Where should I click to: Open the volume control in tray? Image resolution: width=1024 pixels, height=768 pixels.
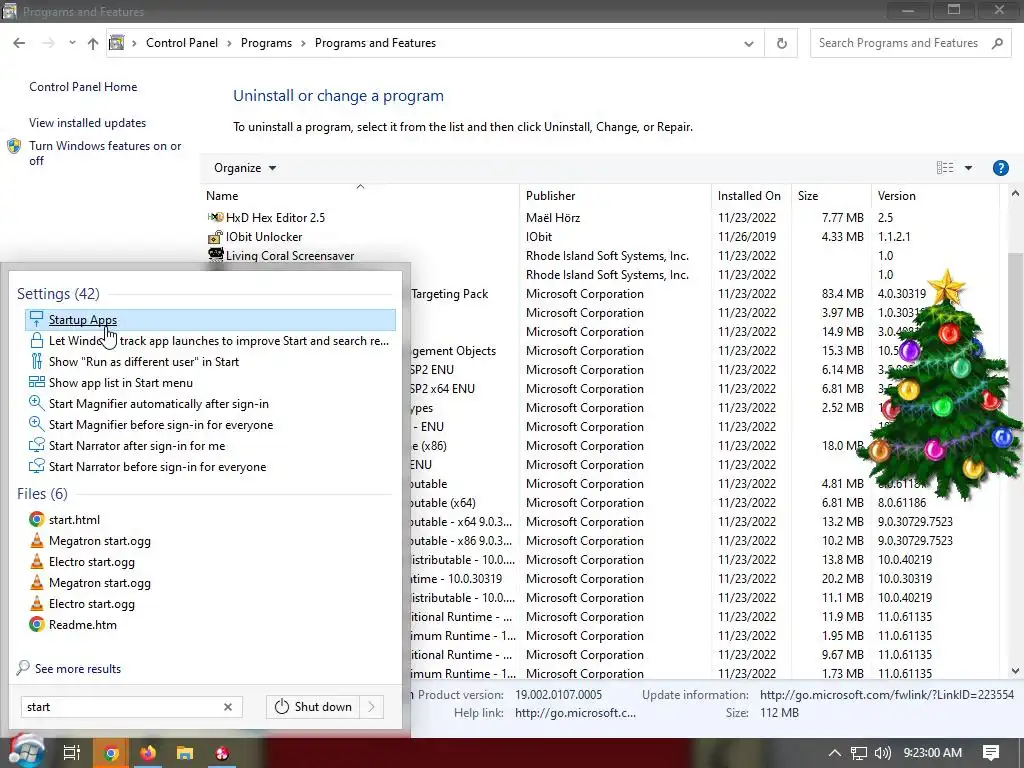point(883,753)
